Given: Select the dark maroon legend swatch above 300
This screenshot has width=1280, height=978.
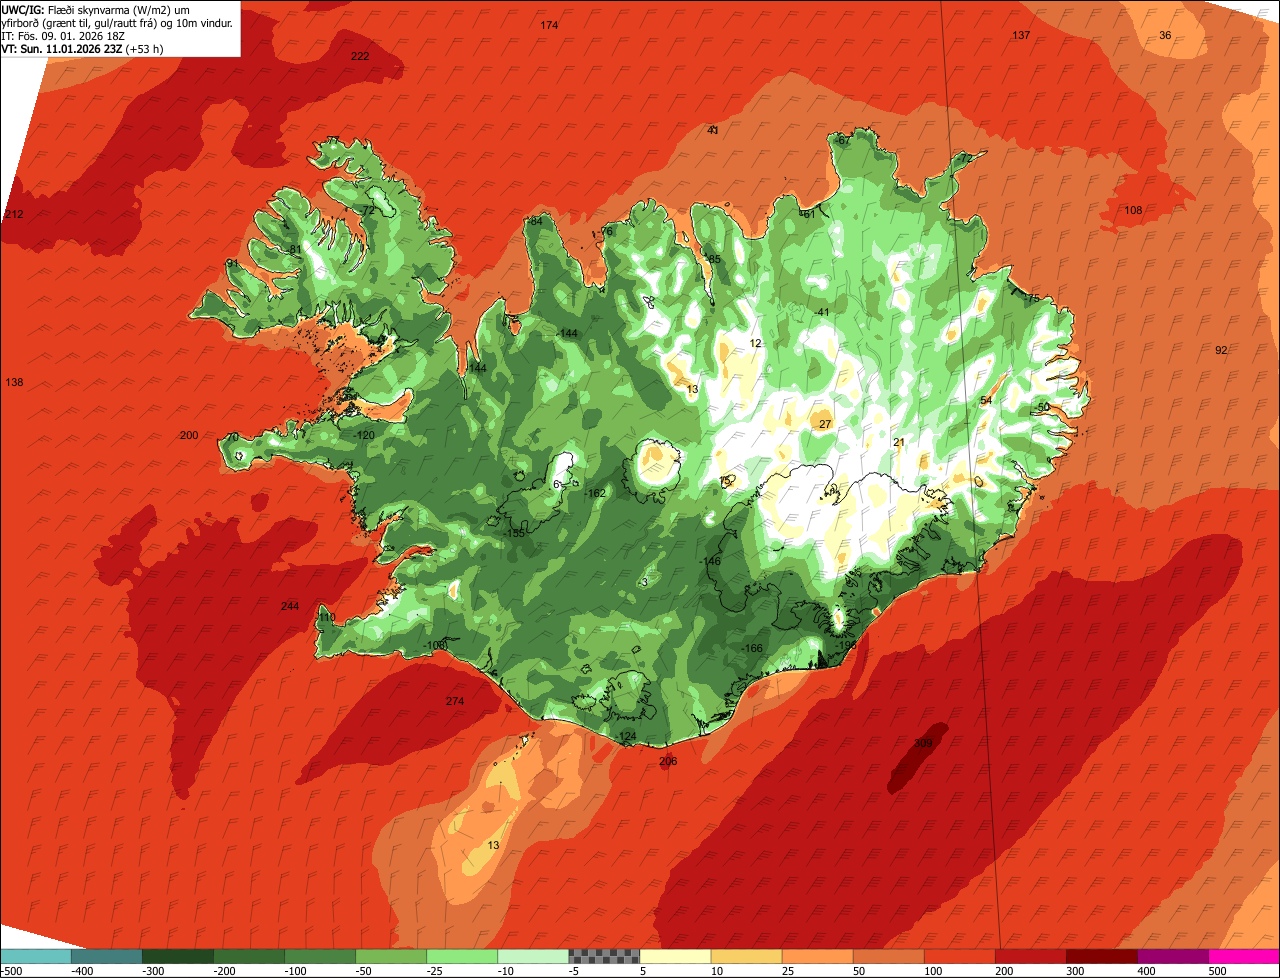Looking at the screenshot, I should coord(1102,956).
